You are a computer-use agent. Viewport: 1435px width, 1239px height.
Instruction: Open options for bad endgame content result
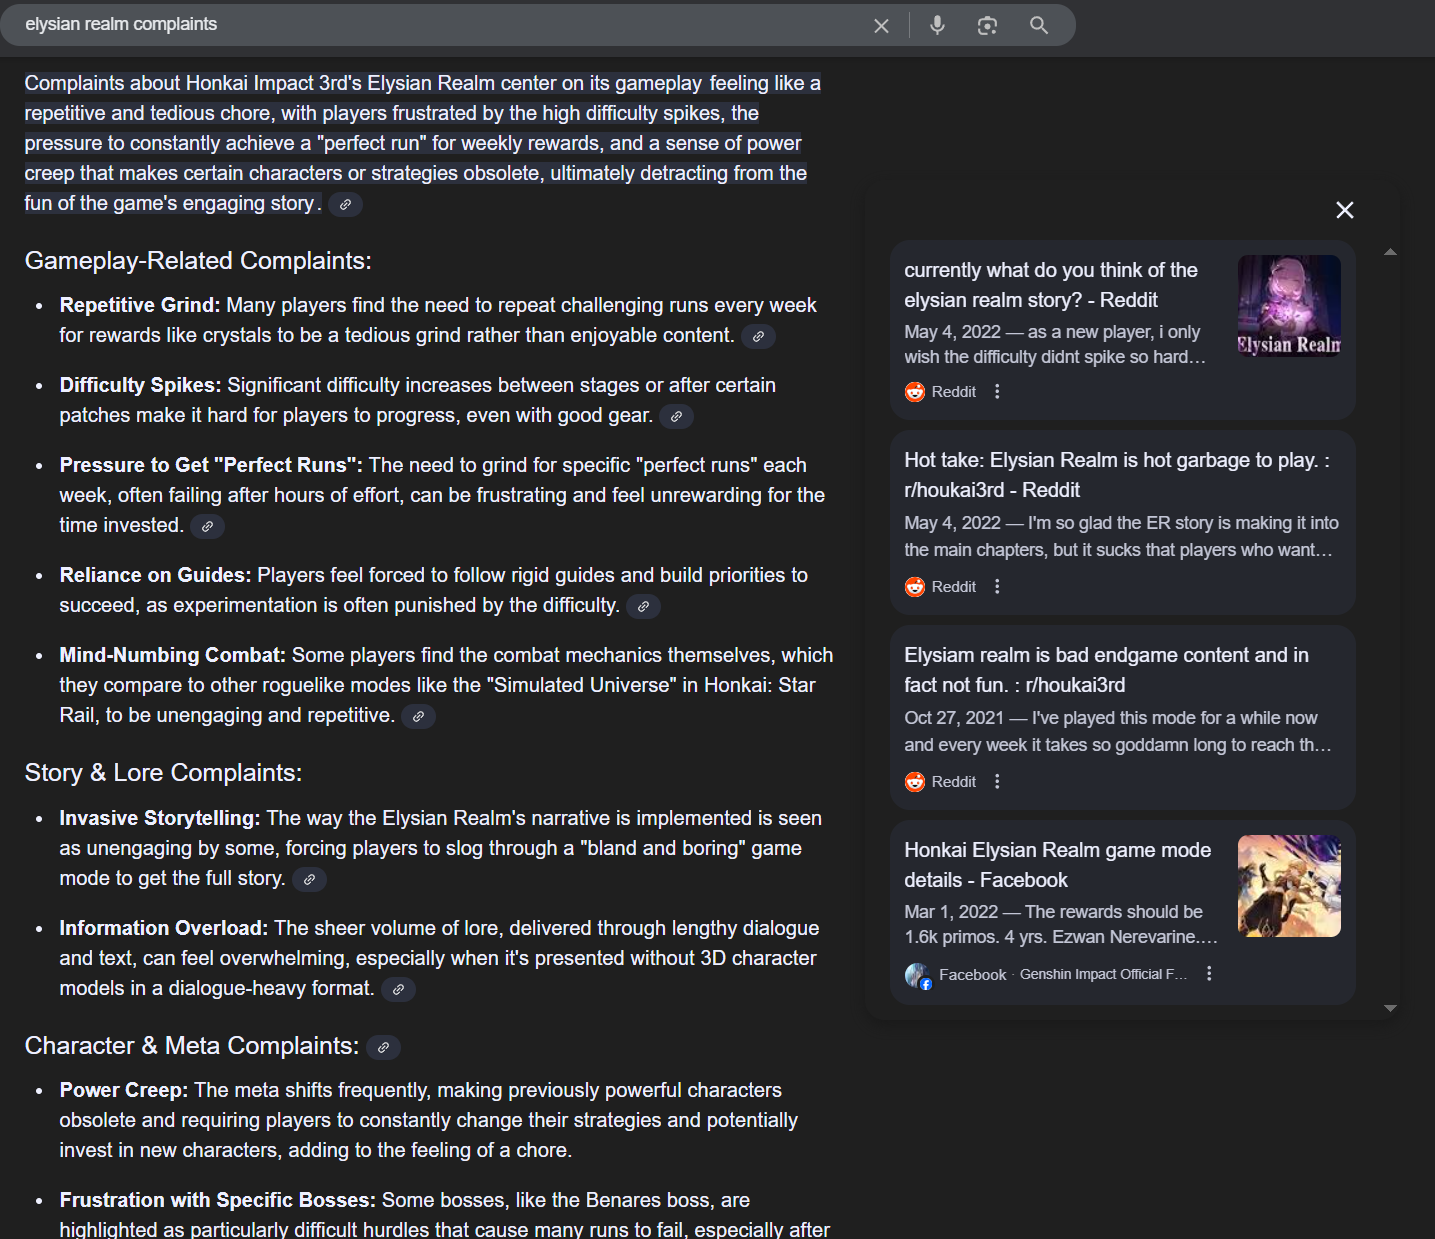tap(997, 782)
